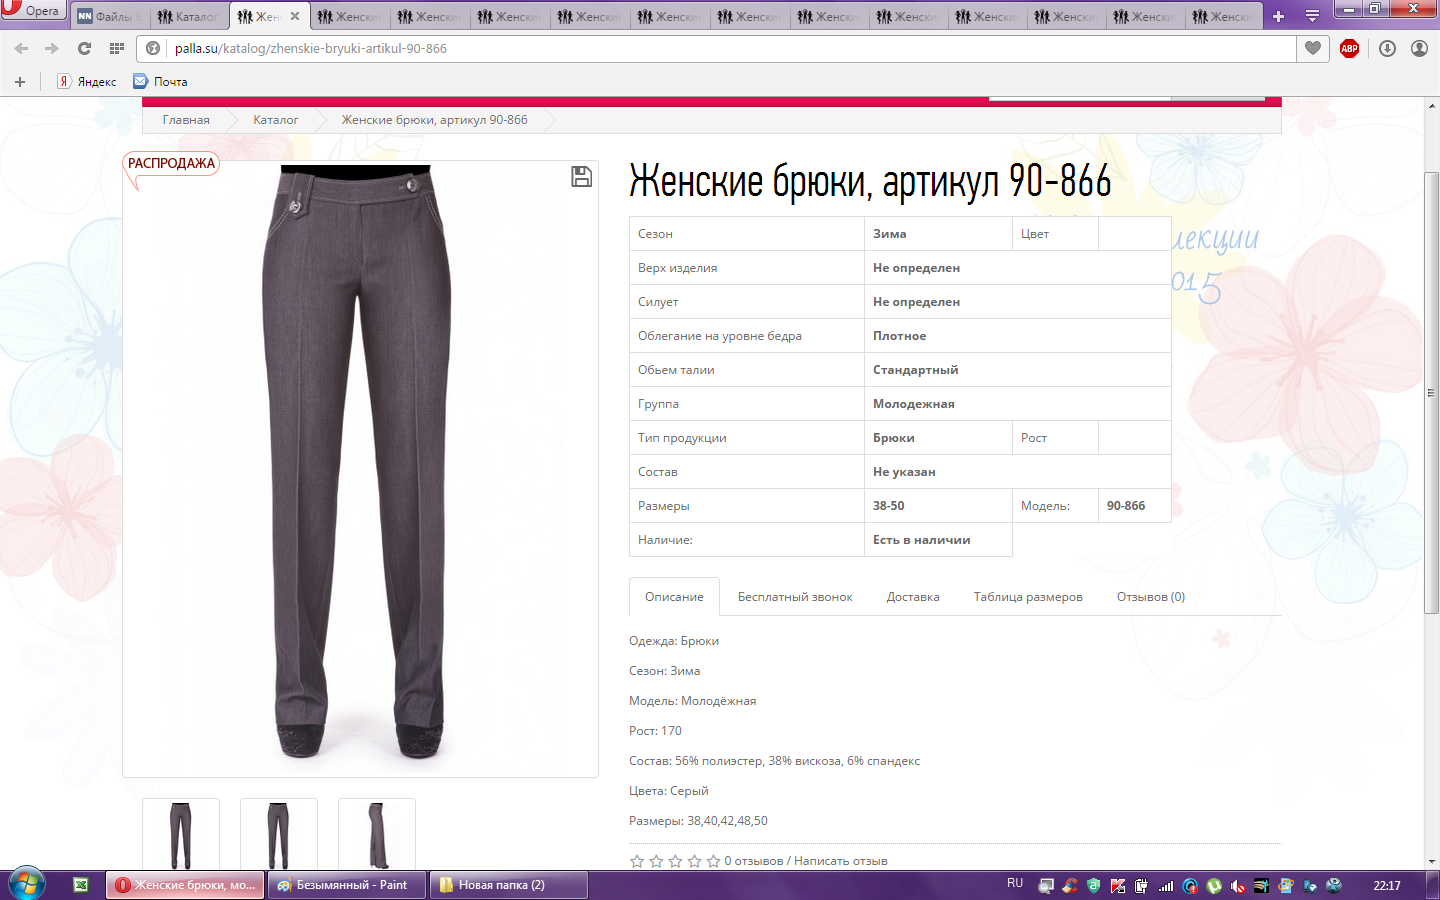Switch to the Доставка tab
Image resolution: width=1440 pixels, height=900 pixels.
(x=912, y=597)
